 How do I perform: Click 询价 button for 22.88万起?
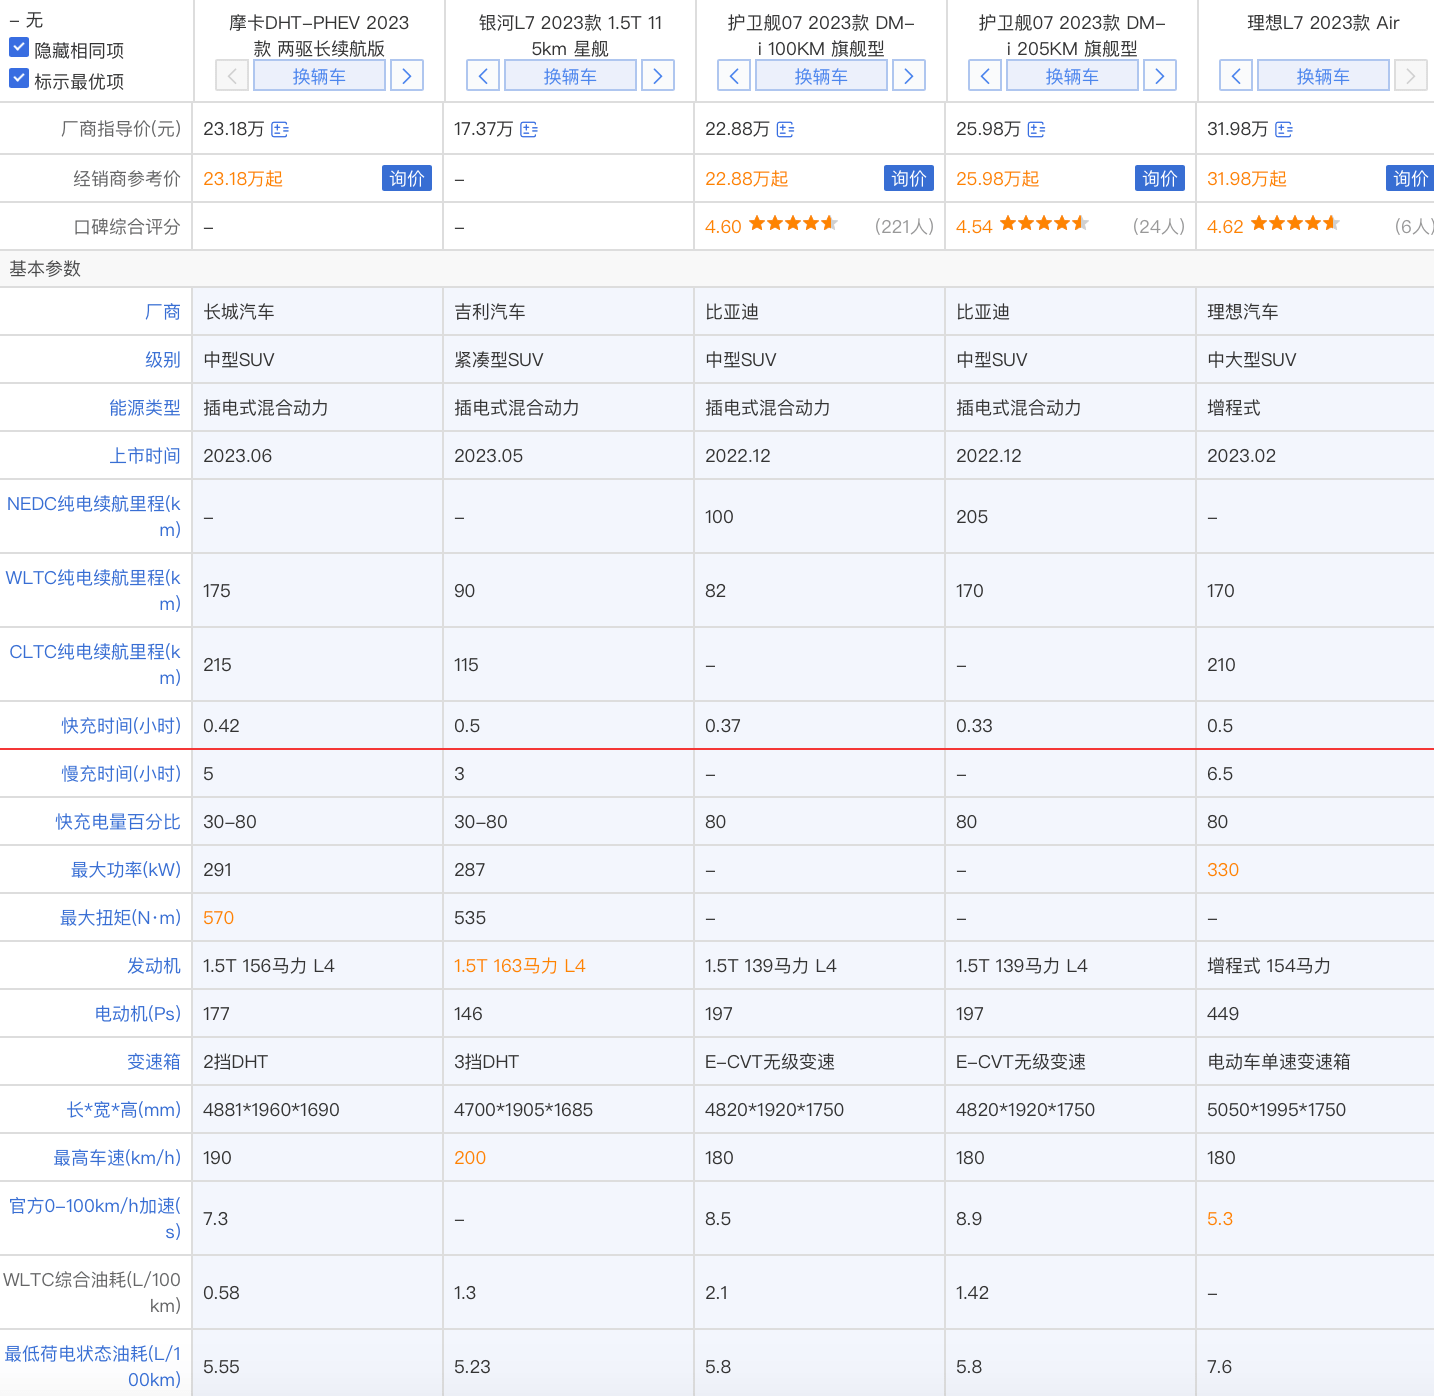(909, 178)
